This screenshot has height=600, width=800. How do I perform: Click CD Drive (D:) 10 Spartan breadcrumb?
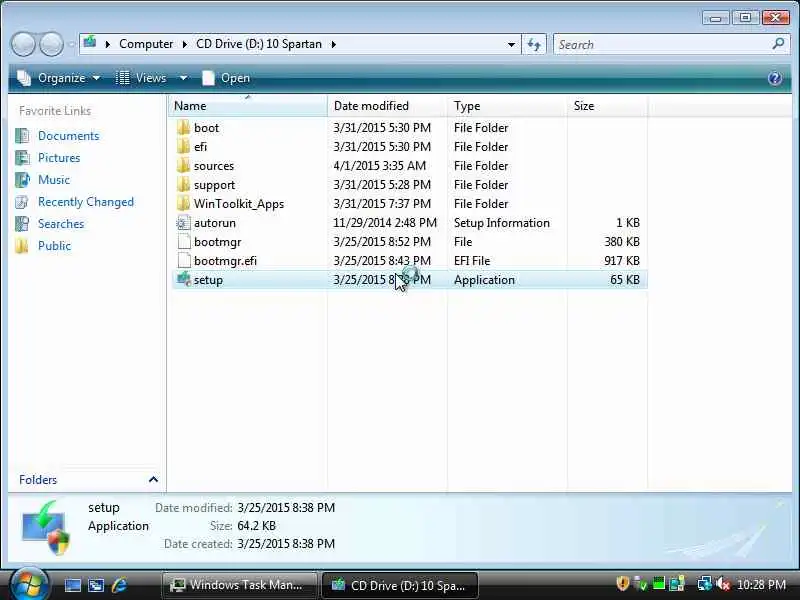[x=259, y=44]
